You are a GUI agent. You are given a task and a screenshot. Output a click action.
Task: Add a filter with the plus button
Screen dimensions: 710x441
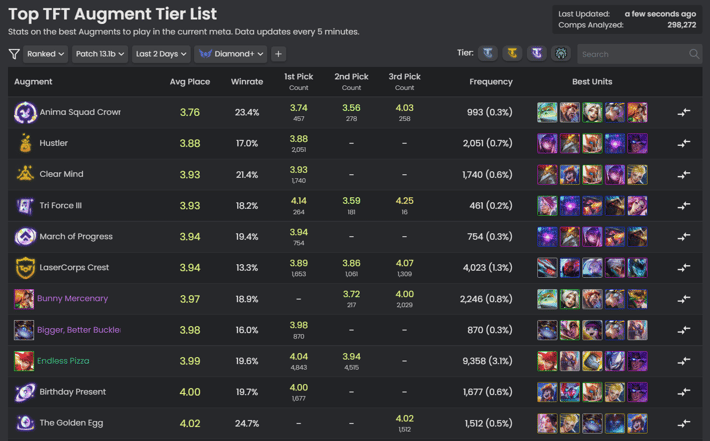coord(278,54)
